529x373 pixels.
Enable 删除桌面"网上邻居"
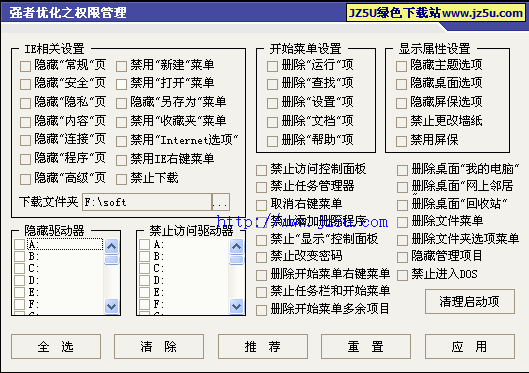[x=402, y=187]
